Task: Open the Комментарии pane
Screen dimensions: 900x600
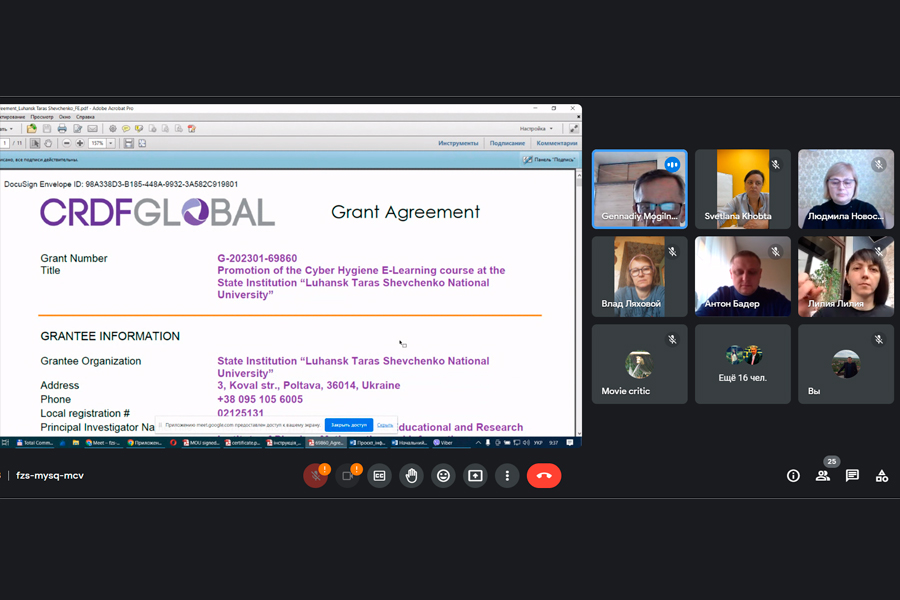Action: click(557, 143)
